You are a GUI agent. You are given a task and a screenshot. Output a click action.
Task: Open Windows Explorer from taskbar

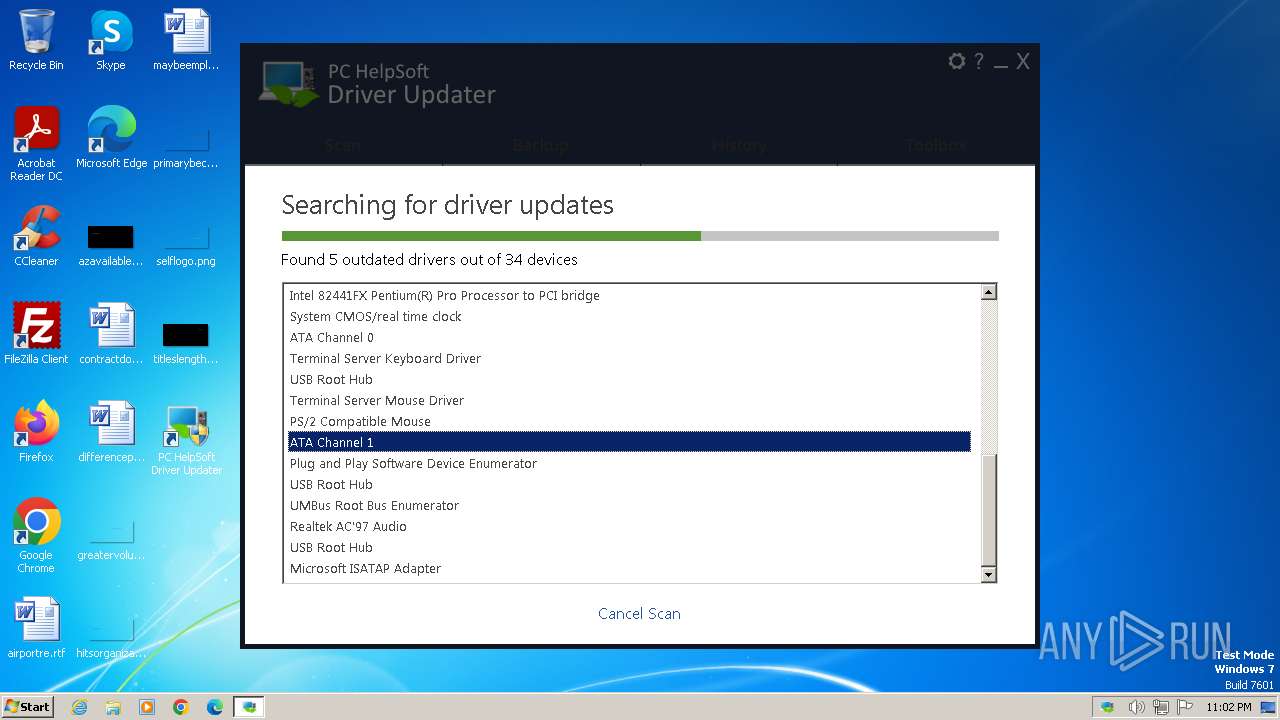(x=113, y=707)
